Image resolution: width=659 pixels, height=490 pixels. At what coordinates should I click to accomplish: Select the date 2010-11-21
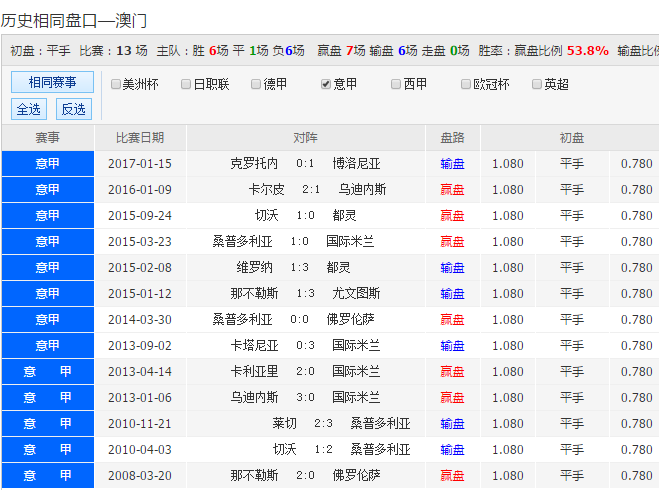click(x=140, y=424)
